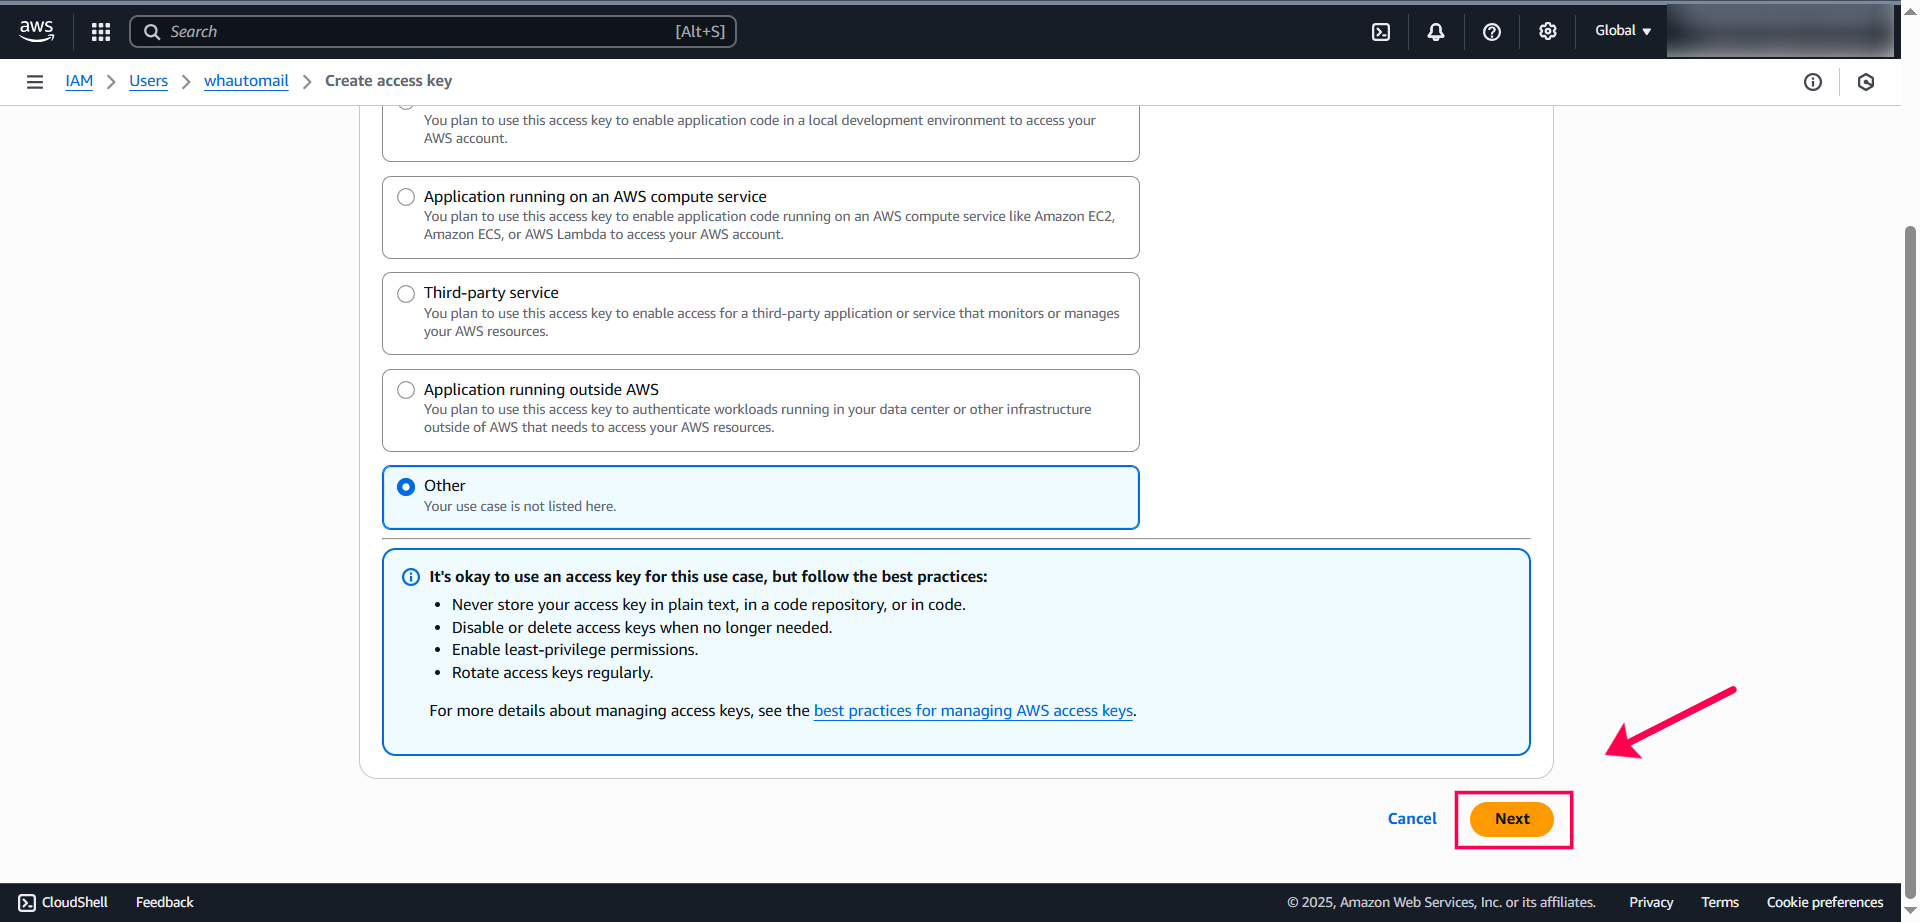Open the whautomail user breadcrumb

[246, 81]
